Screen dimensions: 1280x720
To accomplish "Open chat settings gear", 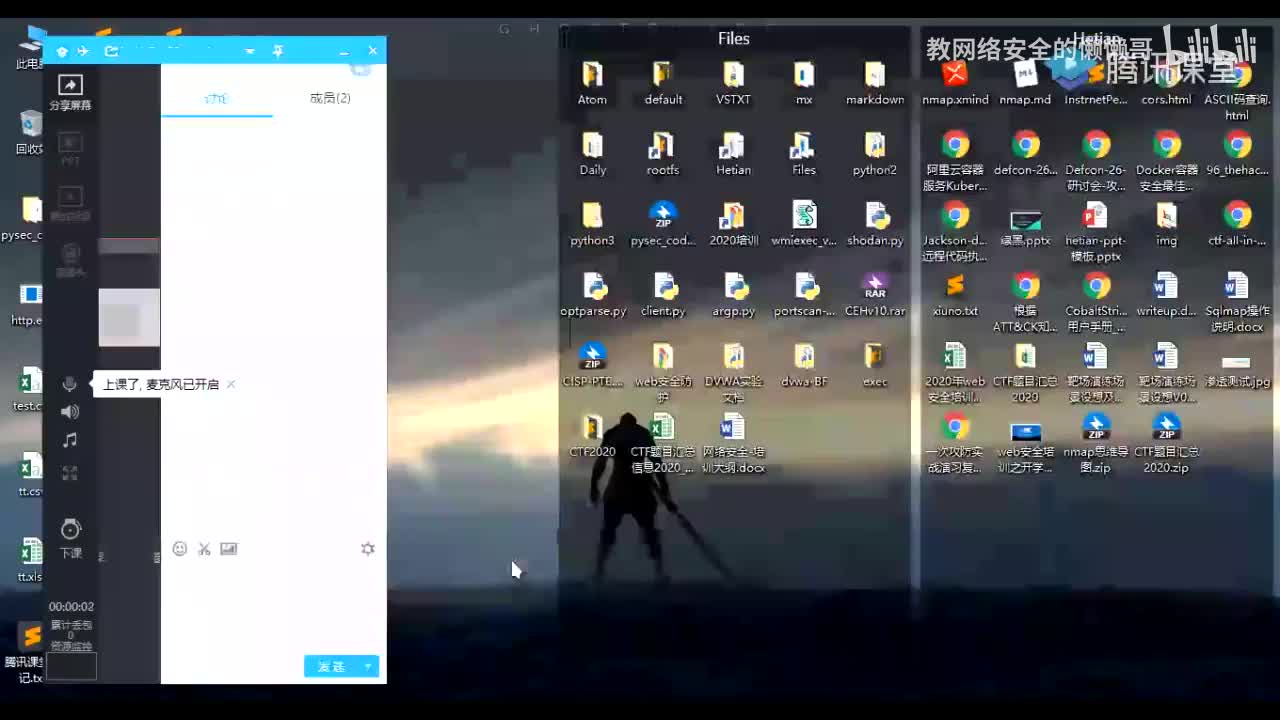I will pyautogui.click(x=368, y=549).
